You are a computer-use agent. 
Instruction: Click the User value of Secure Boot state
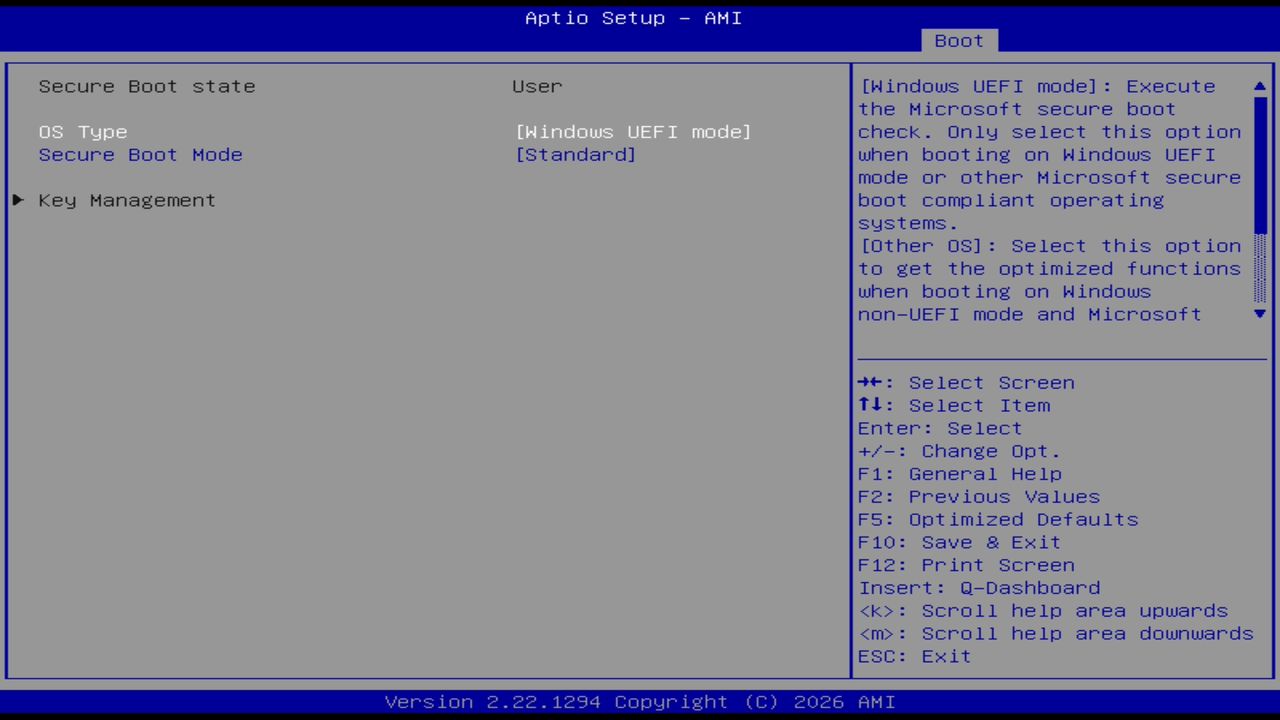pyautogui.click(x=536, y=86)
